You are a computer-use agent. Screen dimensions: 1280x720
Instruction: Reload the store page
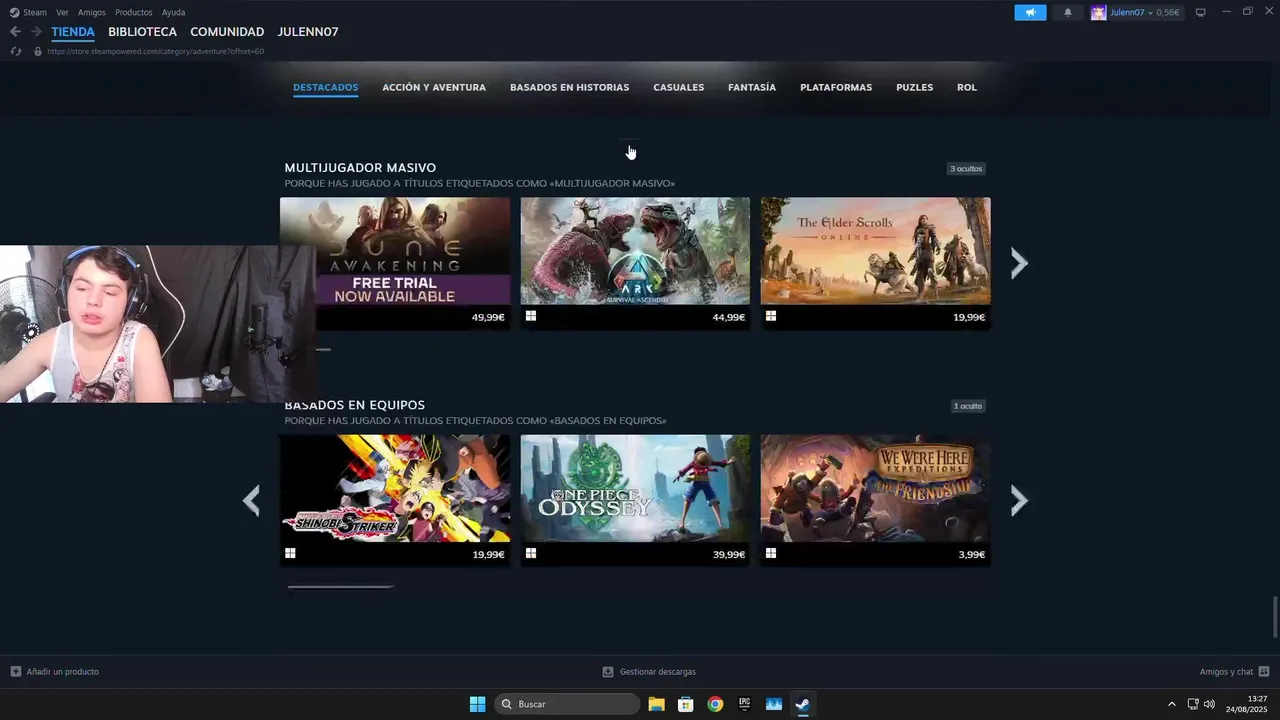[15, 51]
